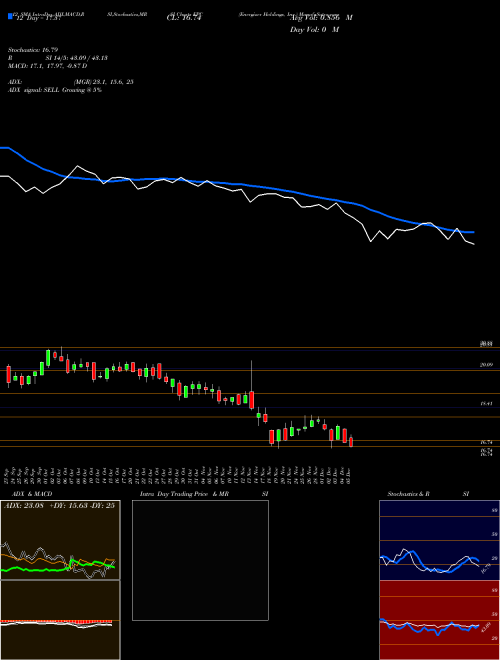Viewport: 500px width, 660px height.
Task: Click the 'CL: 16.74' closing price text
Action: [x=184, y=18]
